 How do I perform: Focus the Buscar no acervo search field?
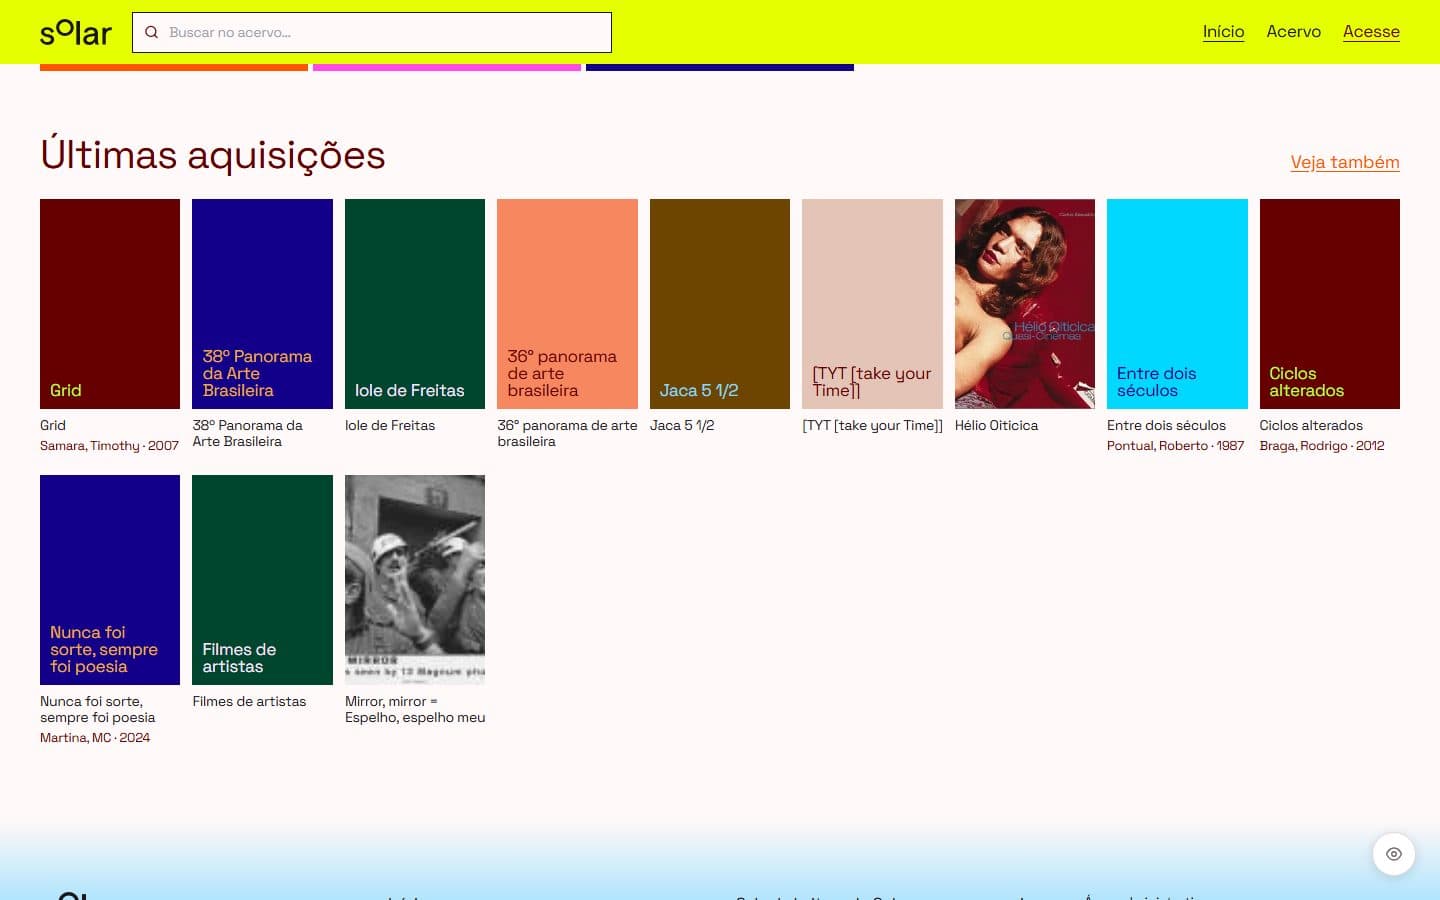pos(372,32)
